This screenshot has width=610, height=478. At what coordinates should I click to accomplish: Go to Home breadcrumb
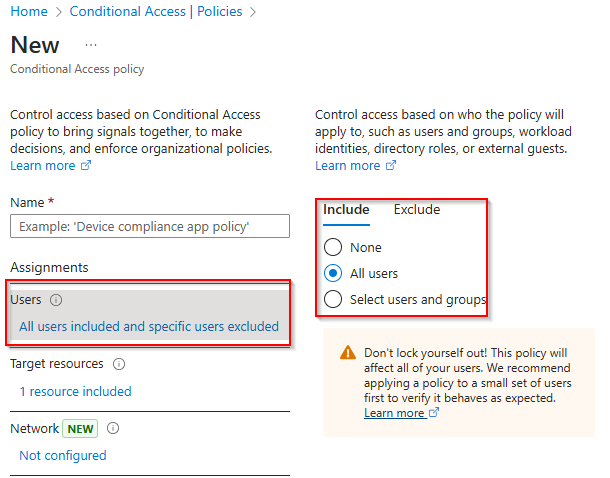click(28, 12)
